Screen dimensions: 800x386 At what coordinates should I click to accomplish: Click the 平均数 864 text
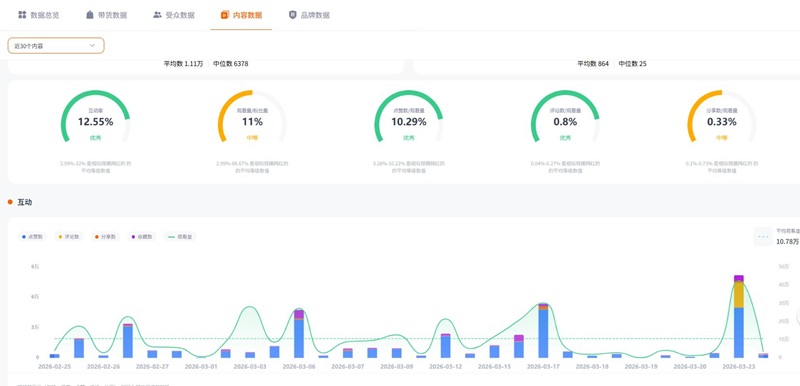(593, 64)
